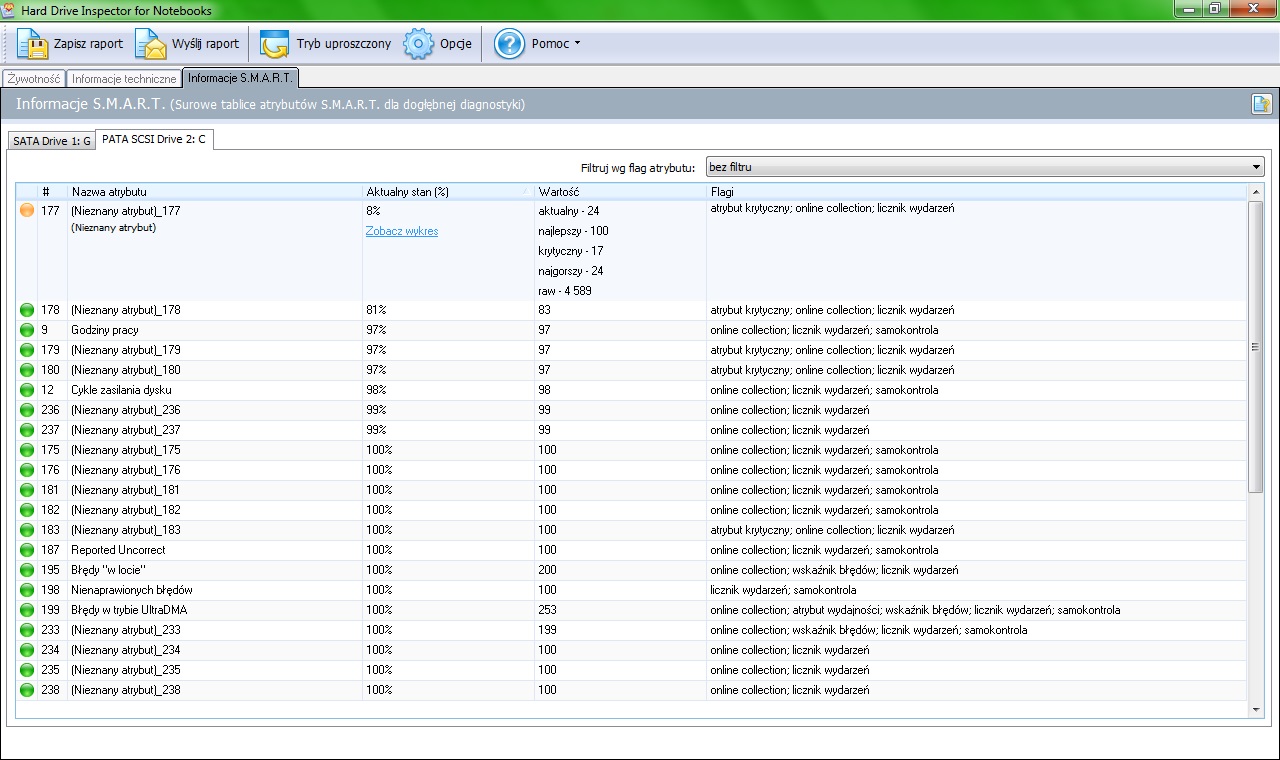Click the green status icon for Cykle zasilania dysku
This screenshot has height=760, width=1280.
pos(27,390)
